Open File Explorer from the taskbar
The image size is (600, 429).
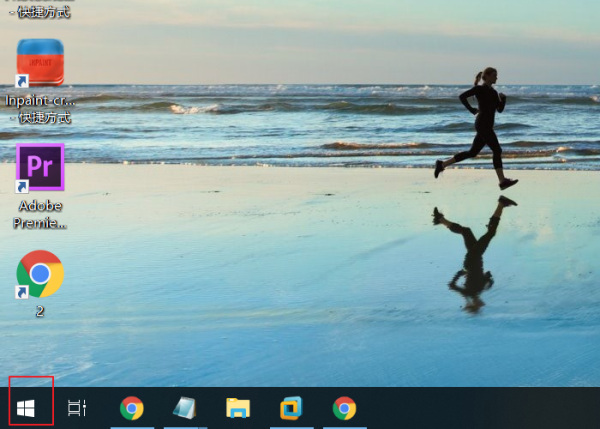tap(238, 408)
